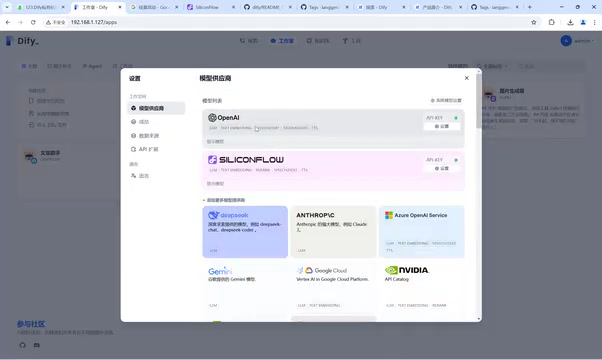Open the 图片生成器 app card
The image size is (602, 360).
point(534,109)
